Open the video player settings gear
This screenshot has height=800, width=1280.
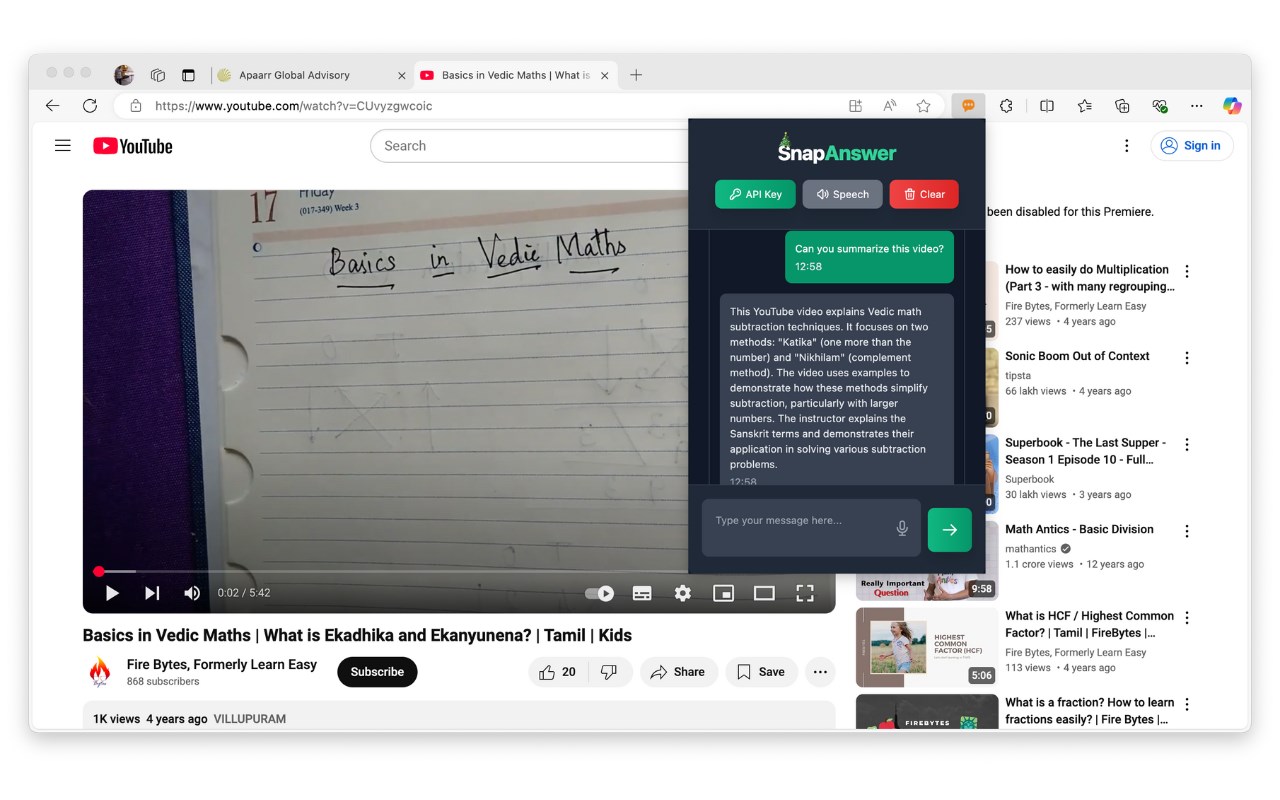683,593
